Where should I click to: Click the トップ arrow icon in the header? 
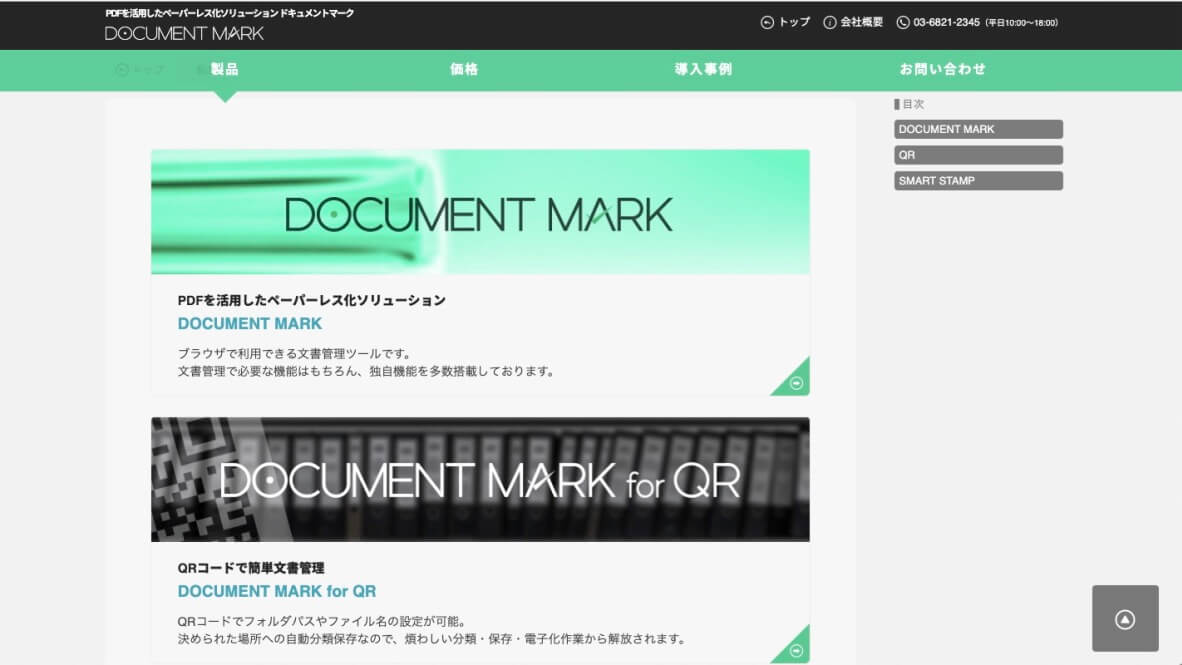pyautogui.click(x=766, y=21)
